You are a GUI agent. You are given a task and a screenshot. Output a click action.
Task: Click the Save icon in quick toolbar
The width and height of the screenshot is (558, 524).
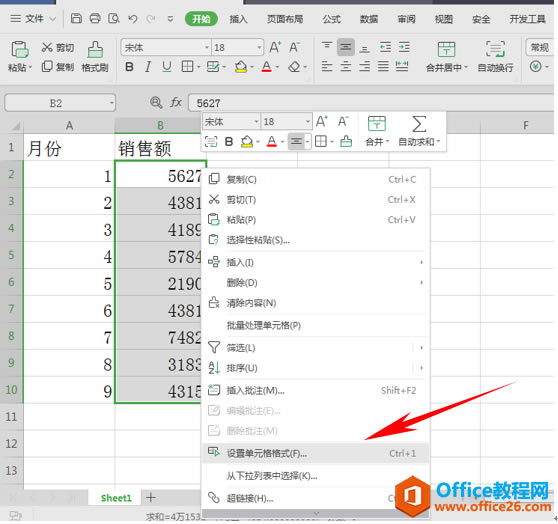coord(76,19)
